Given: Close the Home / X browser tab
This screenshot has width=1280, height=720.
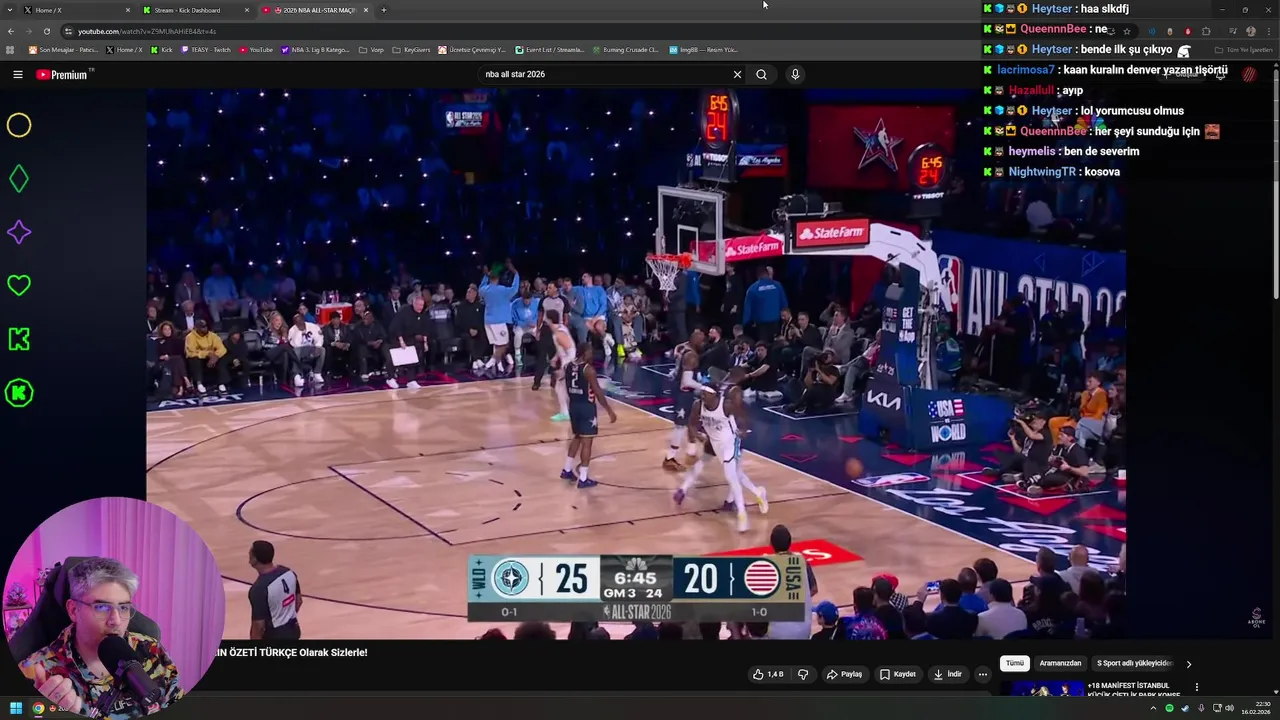Looking at the screenshot, I should coord(128,10).
